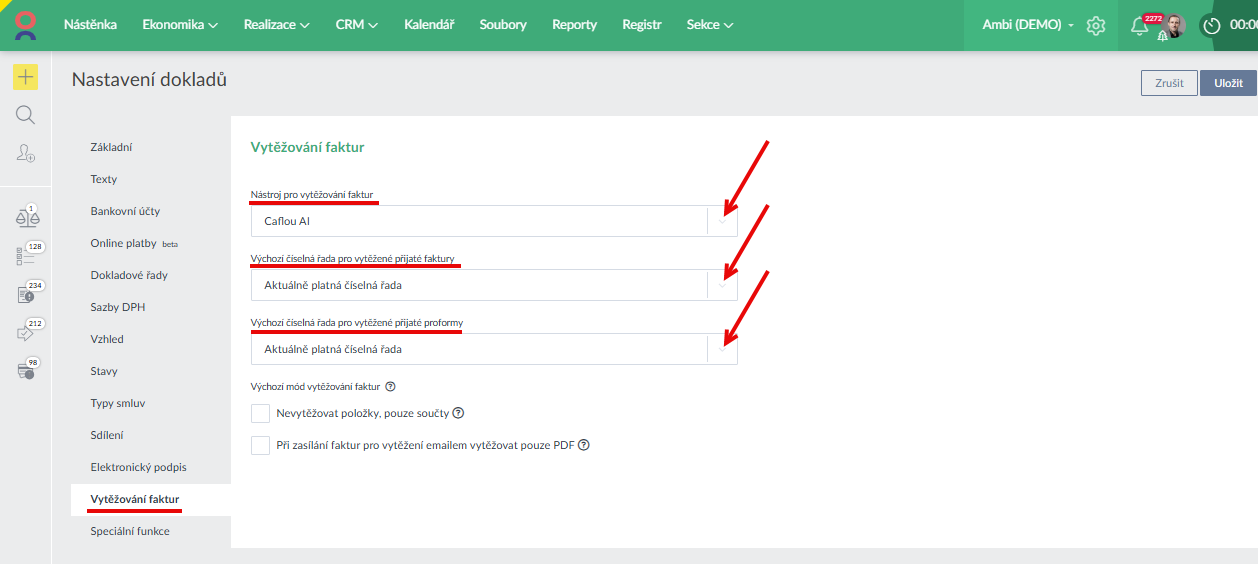Enable 'Nevytěžovat položky, pouze součty' checkbox
Screen dimensions: 1258x564
point(261,414)
